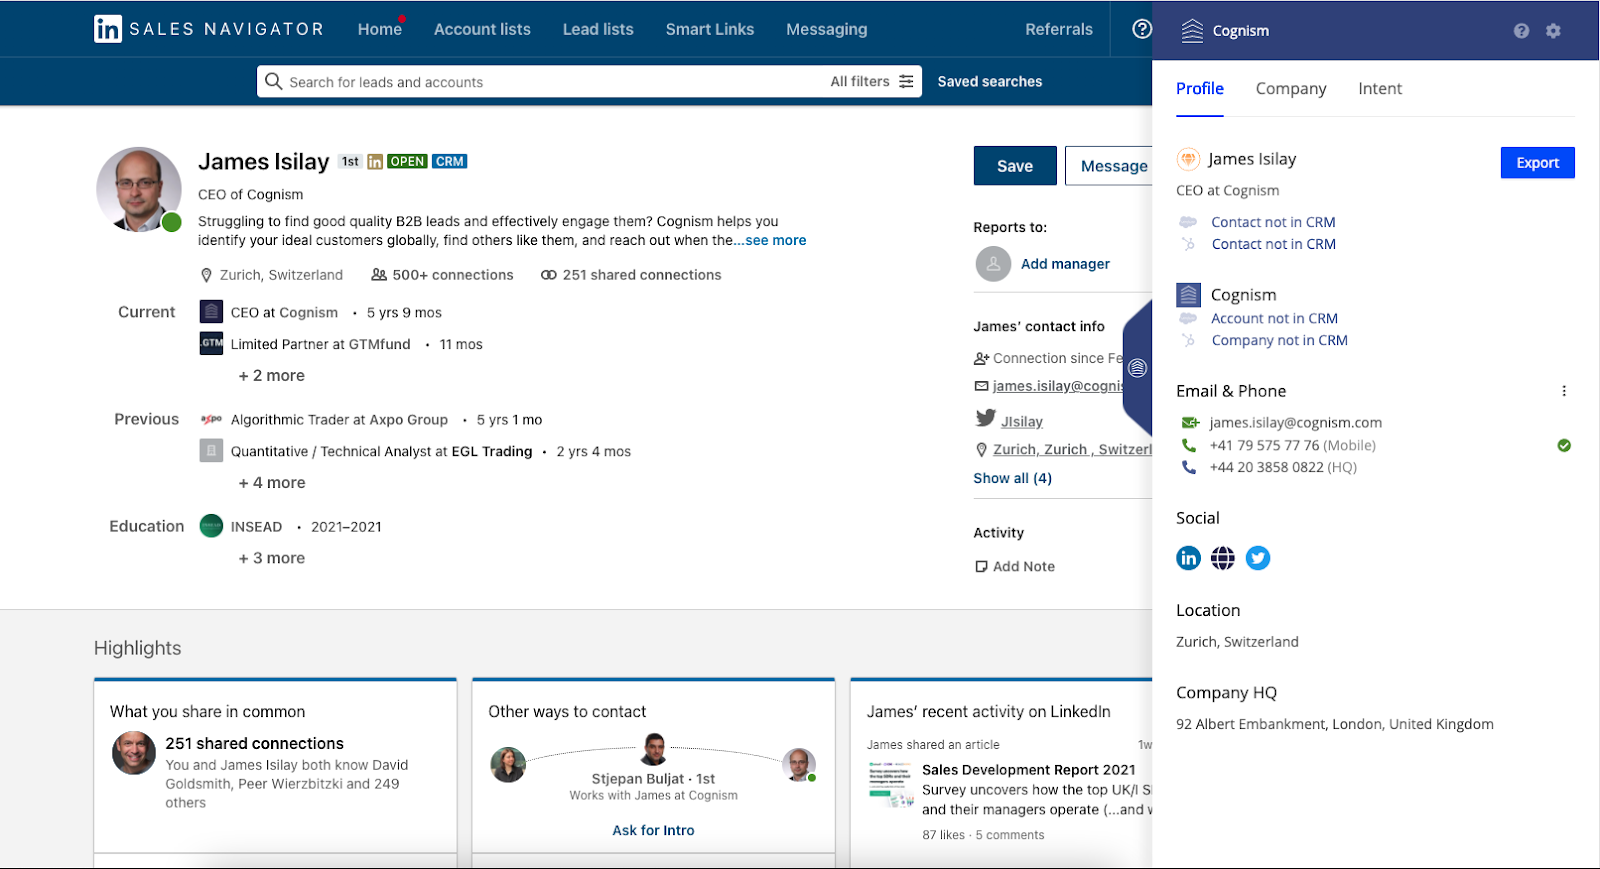The image size is (1600, 869).
Task: Open Sales Development Report 2021 article
Action: 1029,770
